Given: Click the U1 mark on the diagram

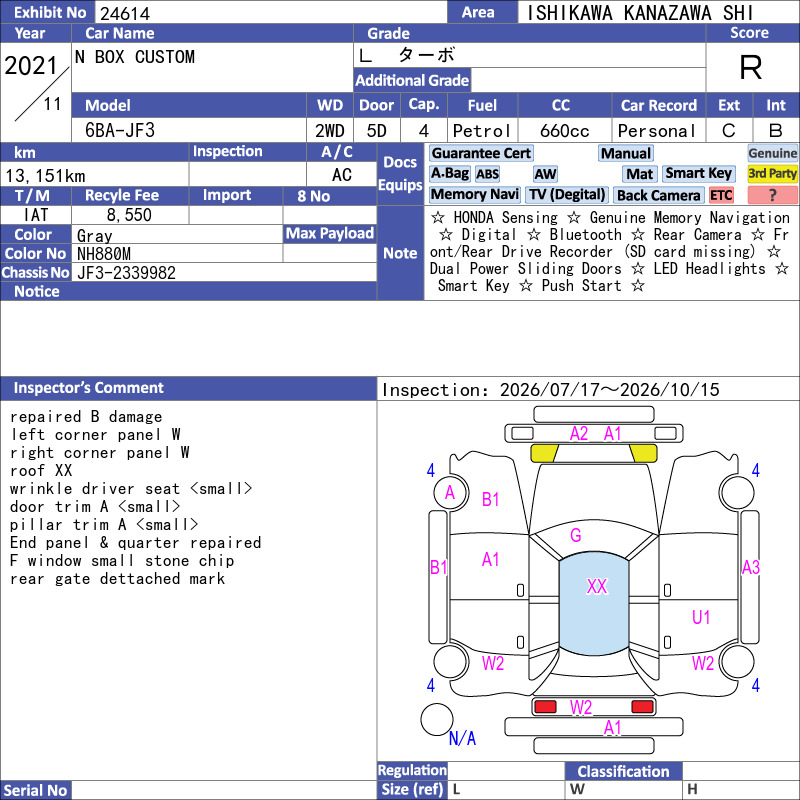Looking at the screenshot, I should (x=701, y=617).
